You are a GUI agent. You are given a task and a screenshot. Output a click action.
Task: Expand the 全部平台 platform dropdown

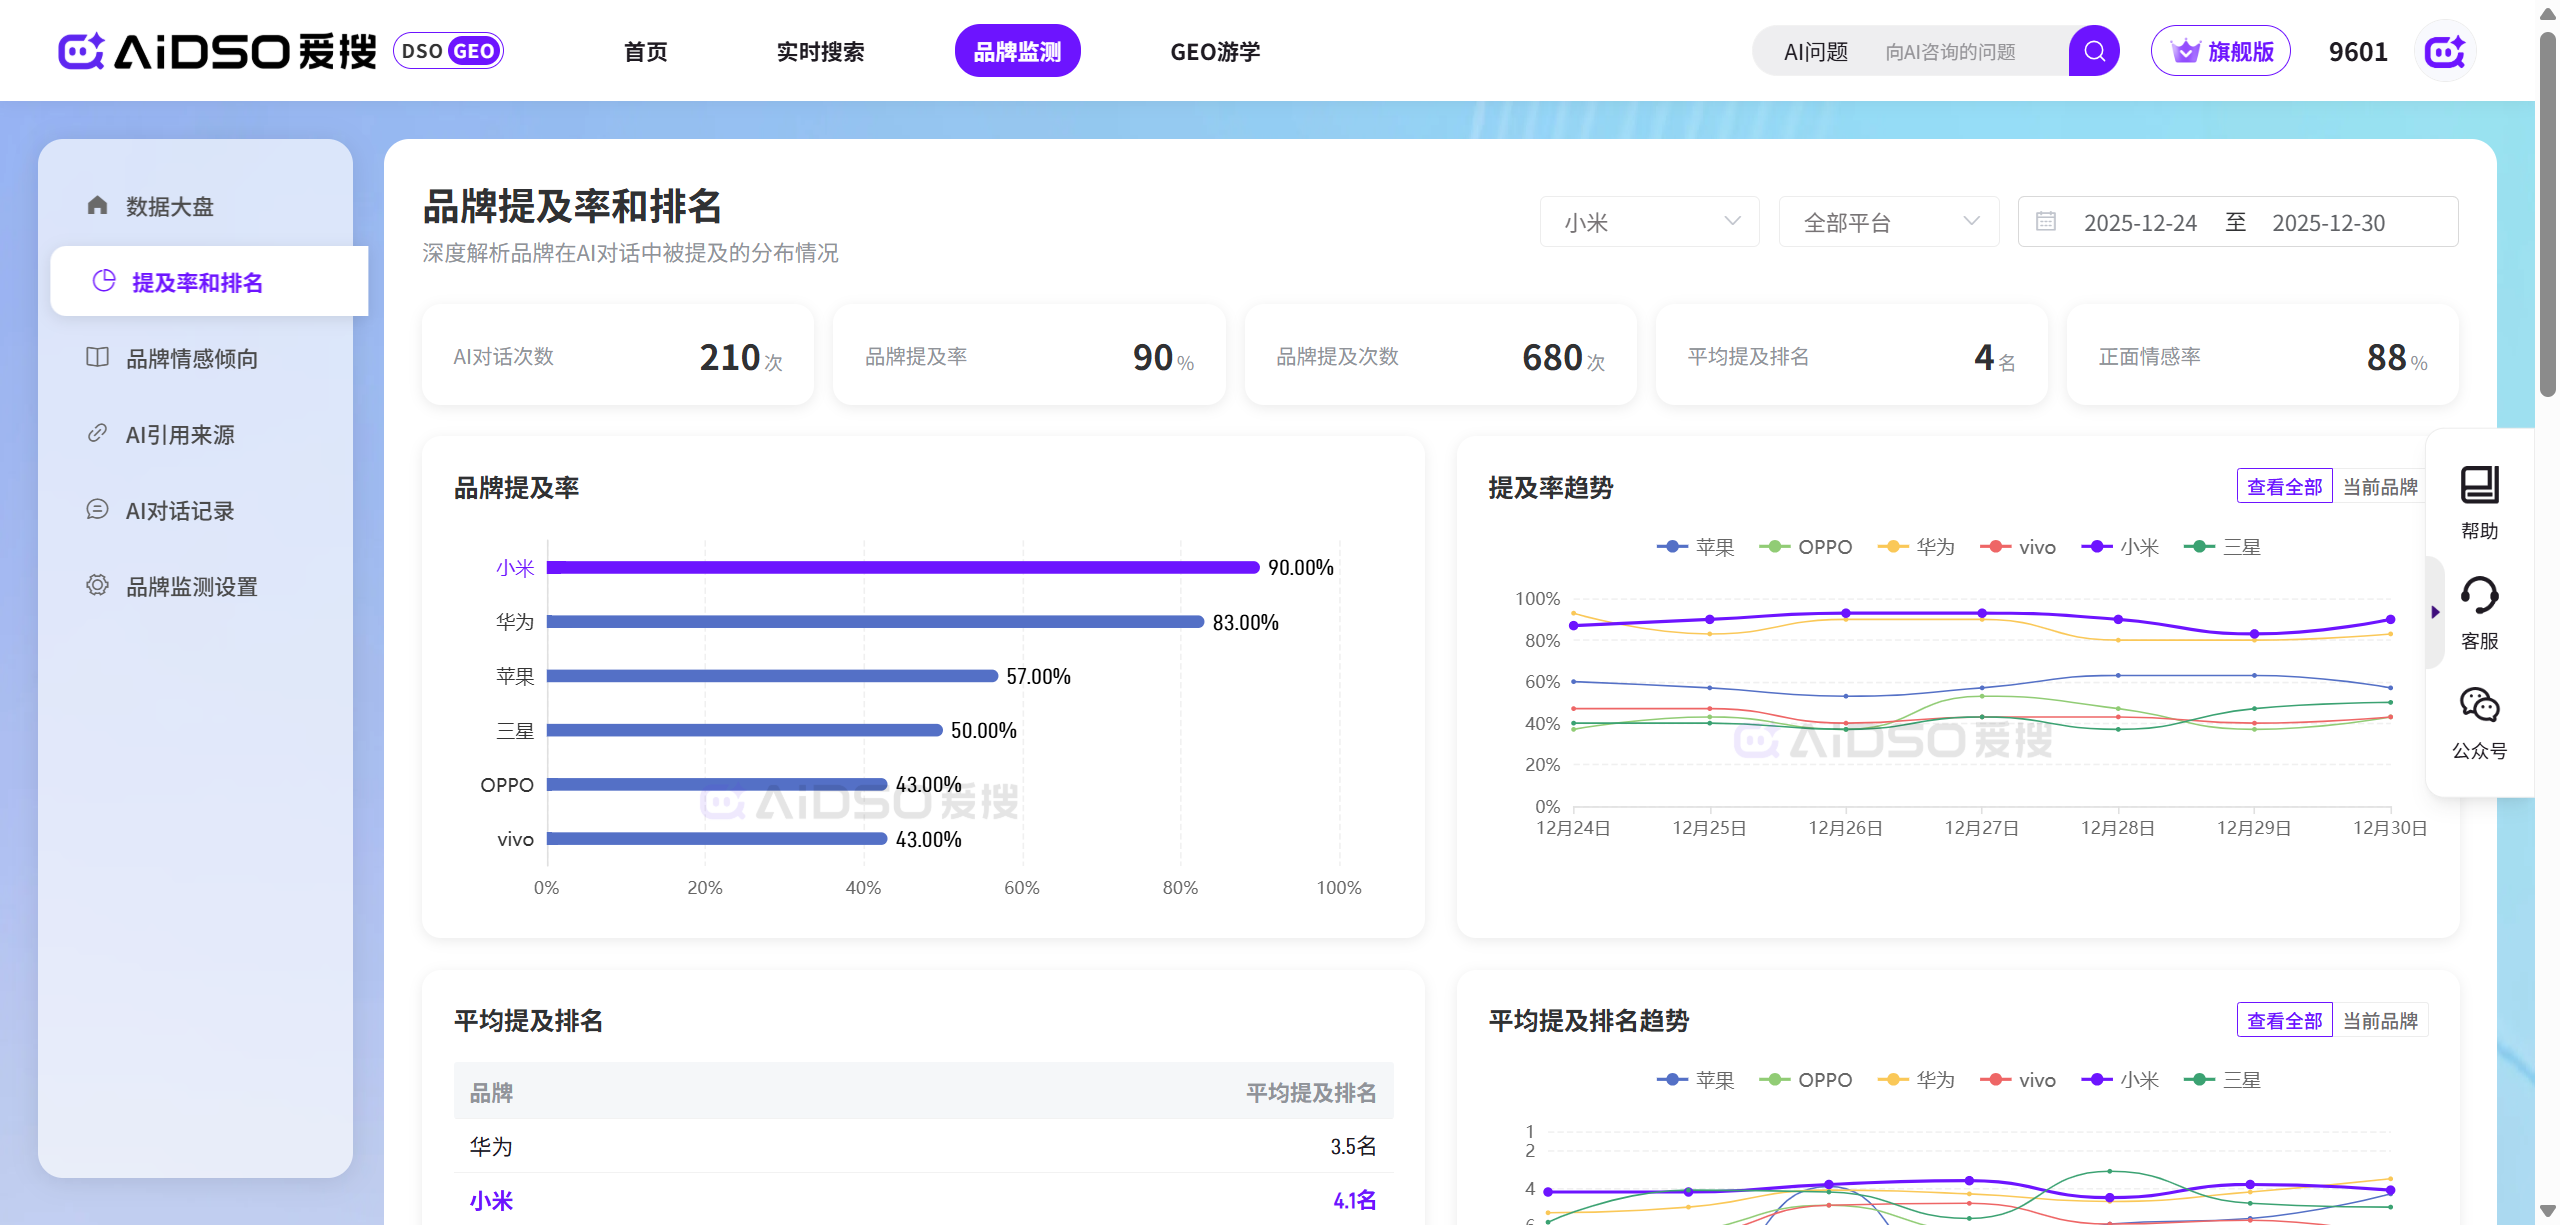point(1888,222)
